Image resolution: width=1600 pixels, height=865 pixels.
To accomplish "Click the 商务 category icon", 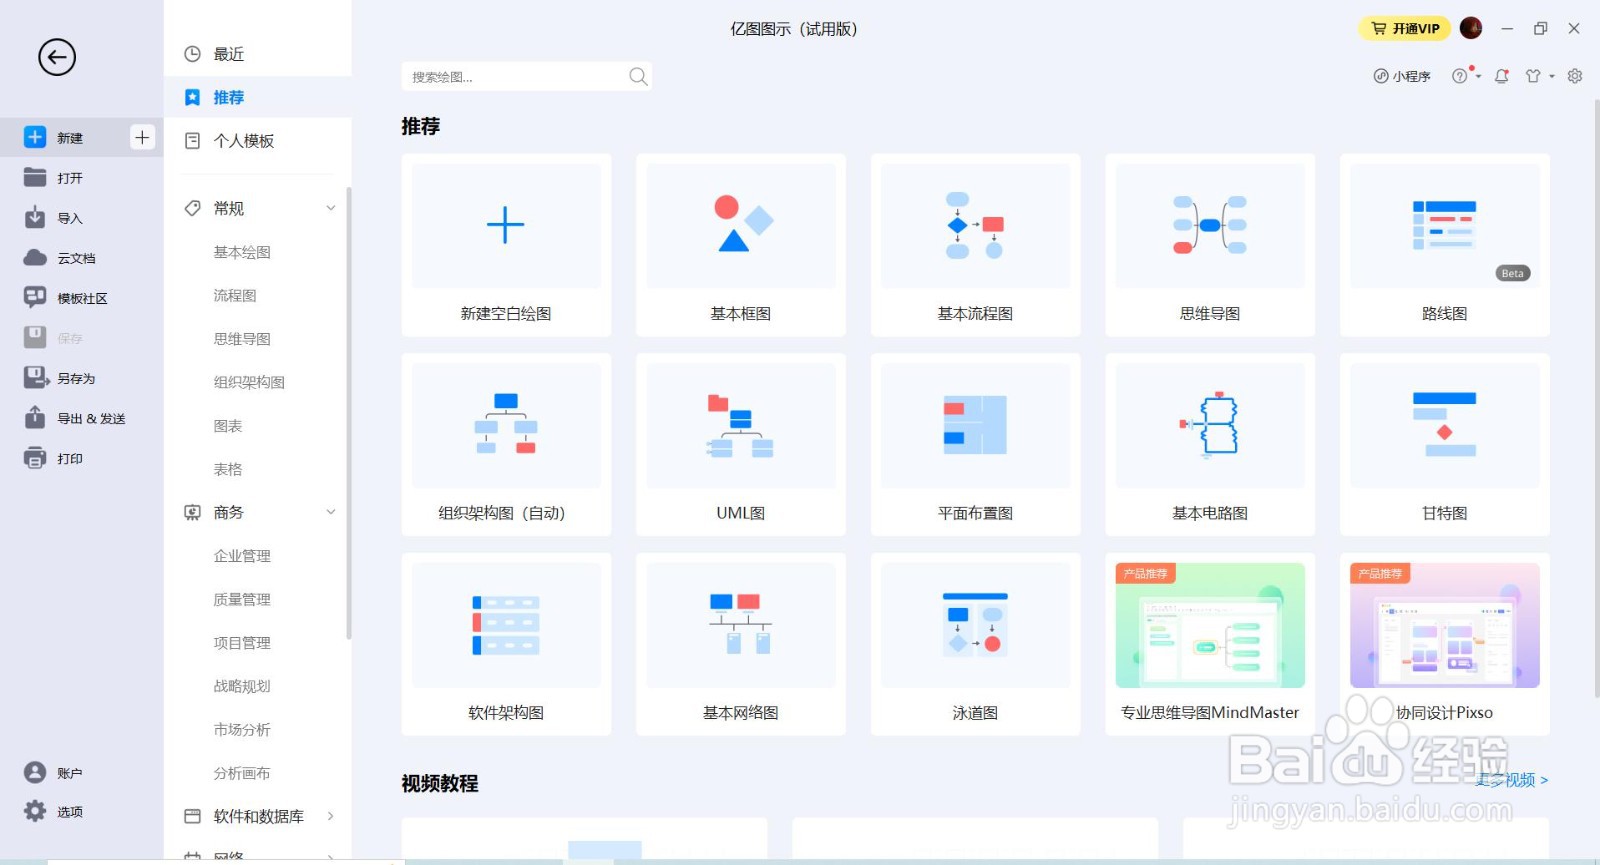I will [x=192, y=512].
